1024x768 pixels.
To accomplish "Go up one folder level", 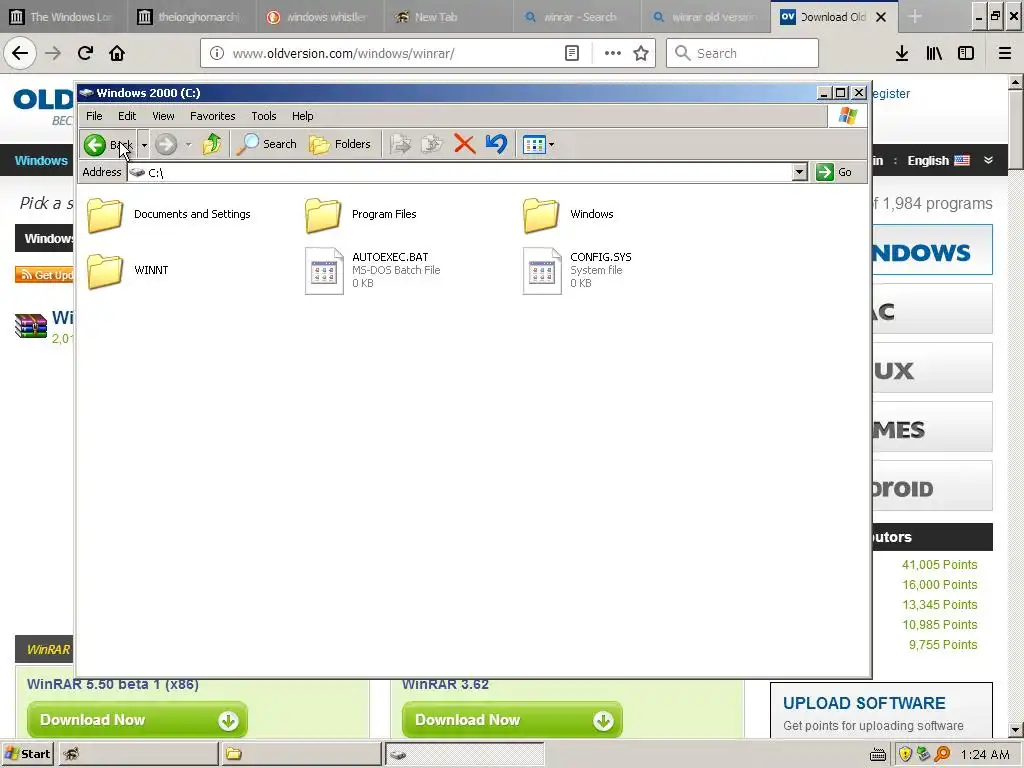I will click(212, 144).
